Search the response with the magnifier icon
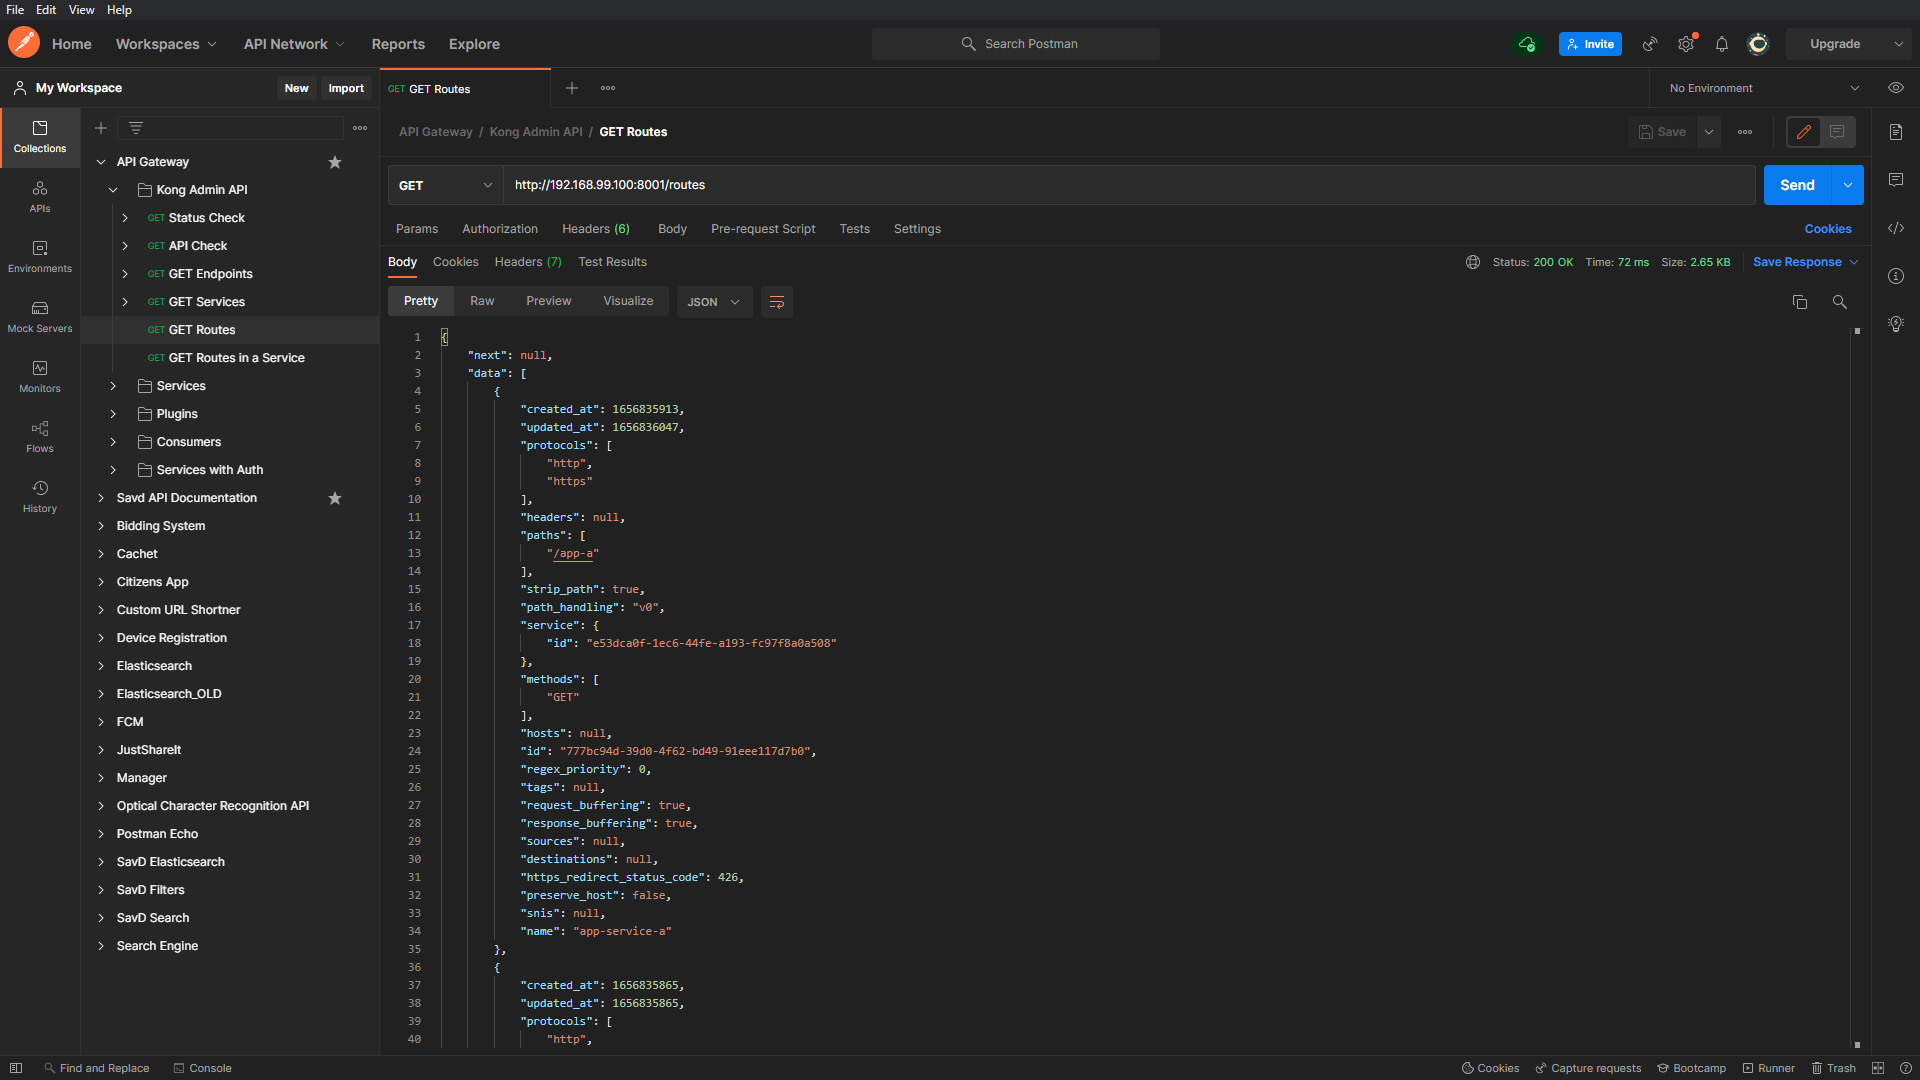This screenshot has height=1080, width=1920. pos(1839,302)
